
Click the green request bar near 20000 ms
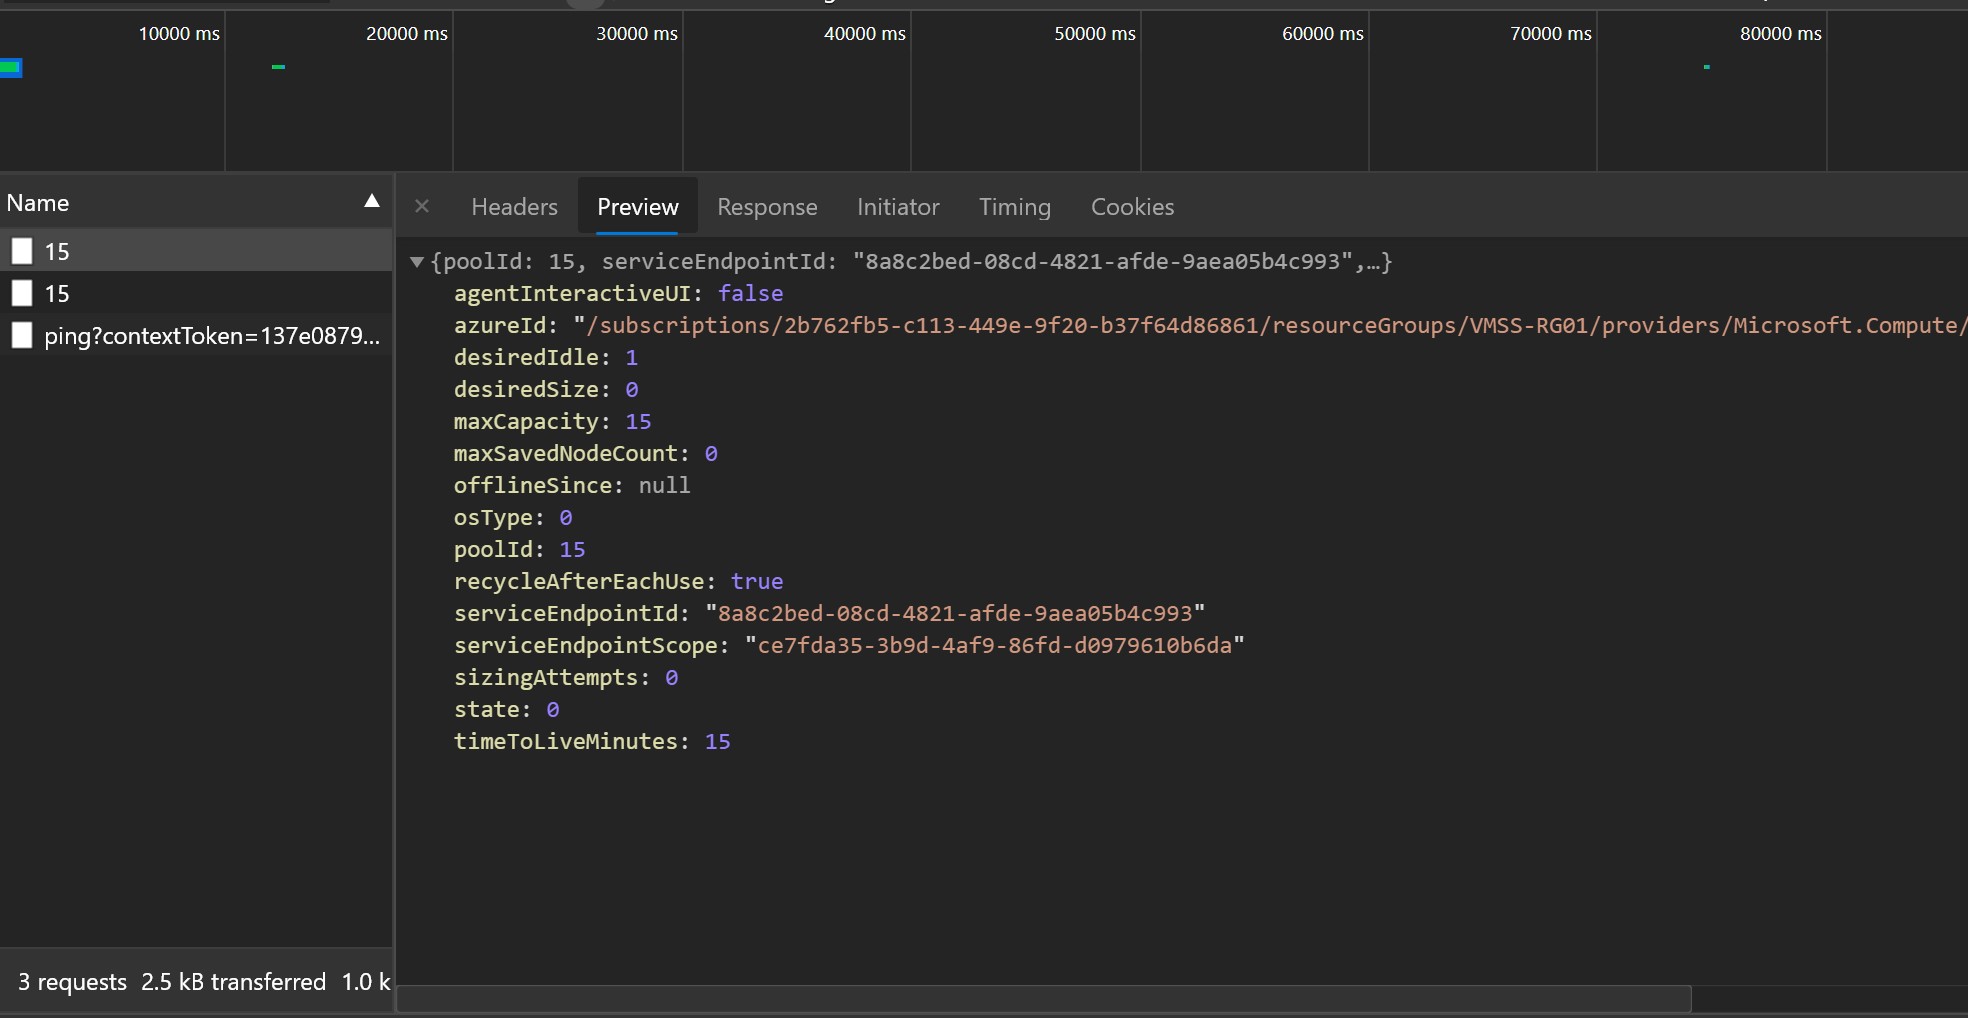(278, 67)
